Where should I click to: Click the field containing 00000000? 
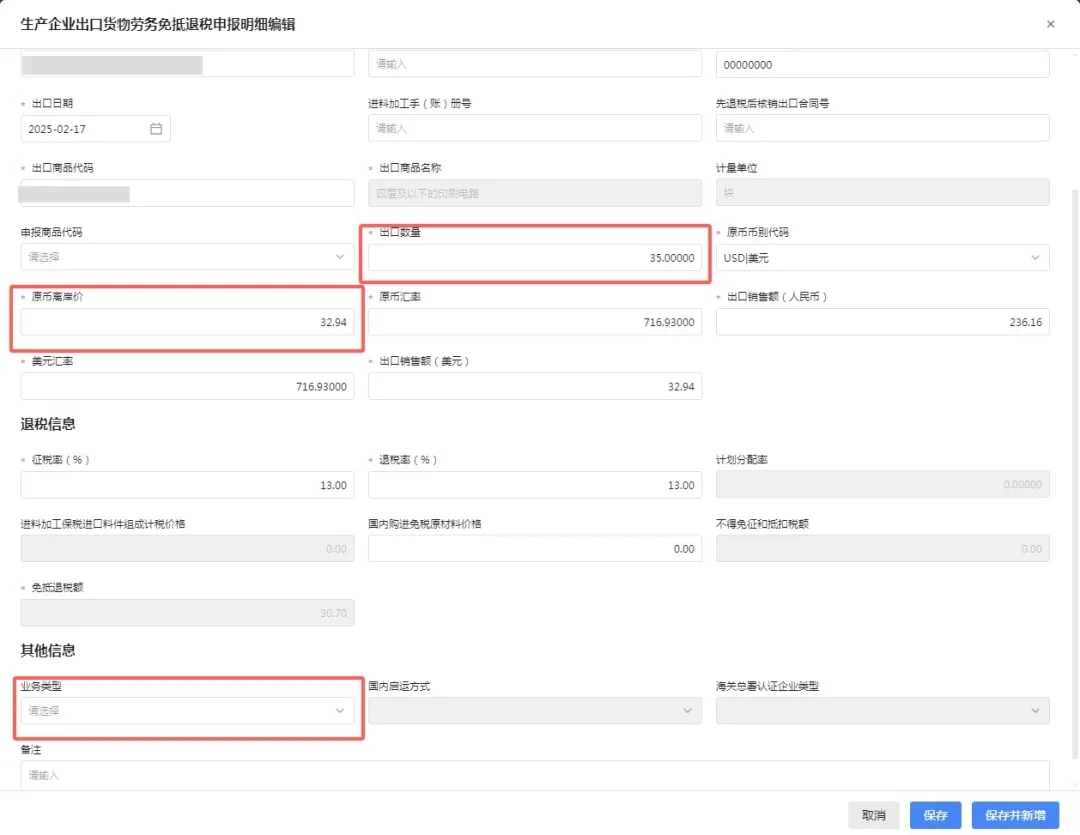(x=882, y=64)
